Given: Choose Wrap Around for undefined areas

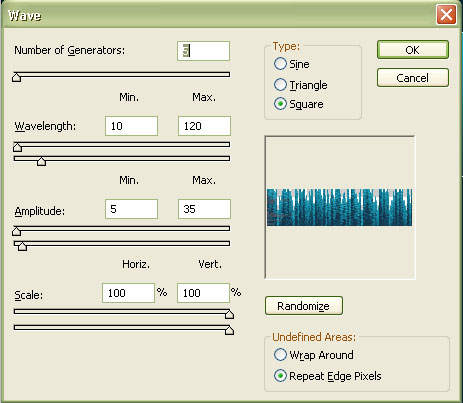Looking at the screenshot, I should (x=280, y=355).
